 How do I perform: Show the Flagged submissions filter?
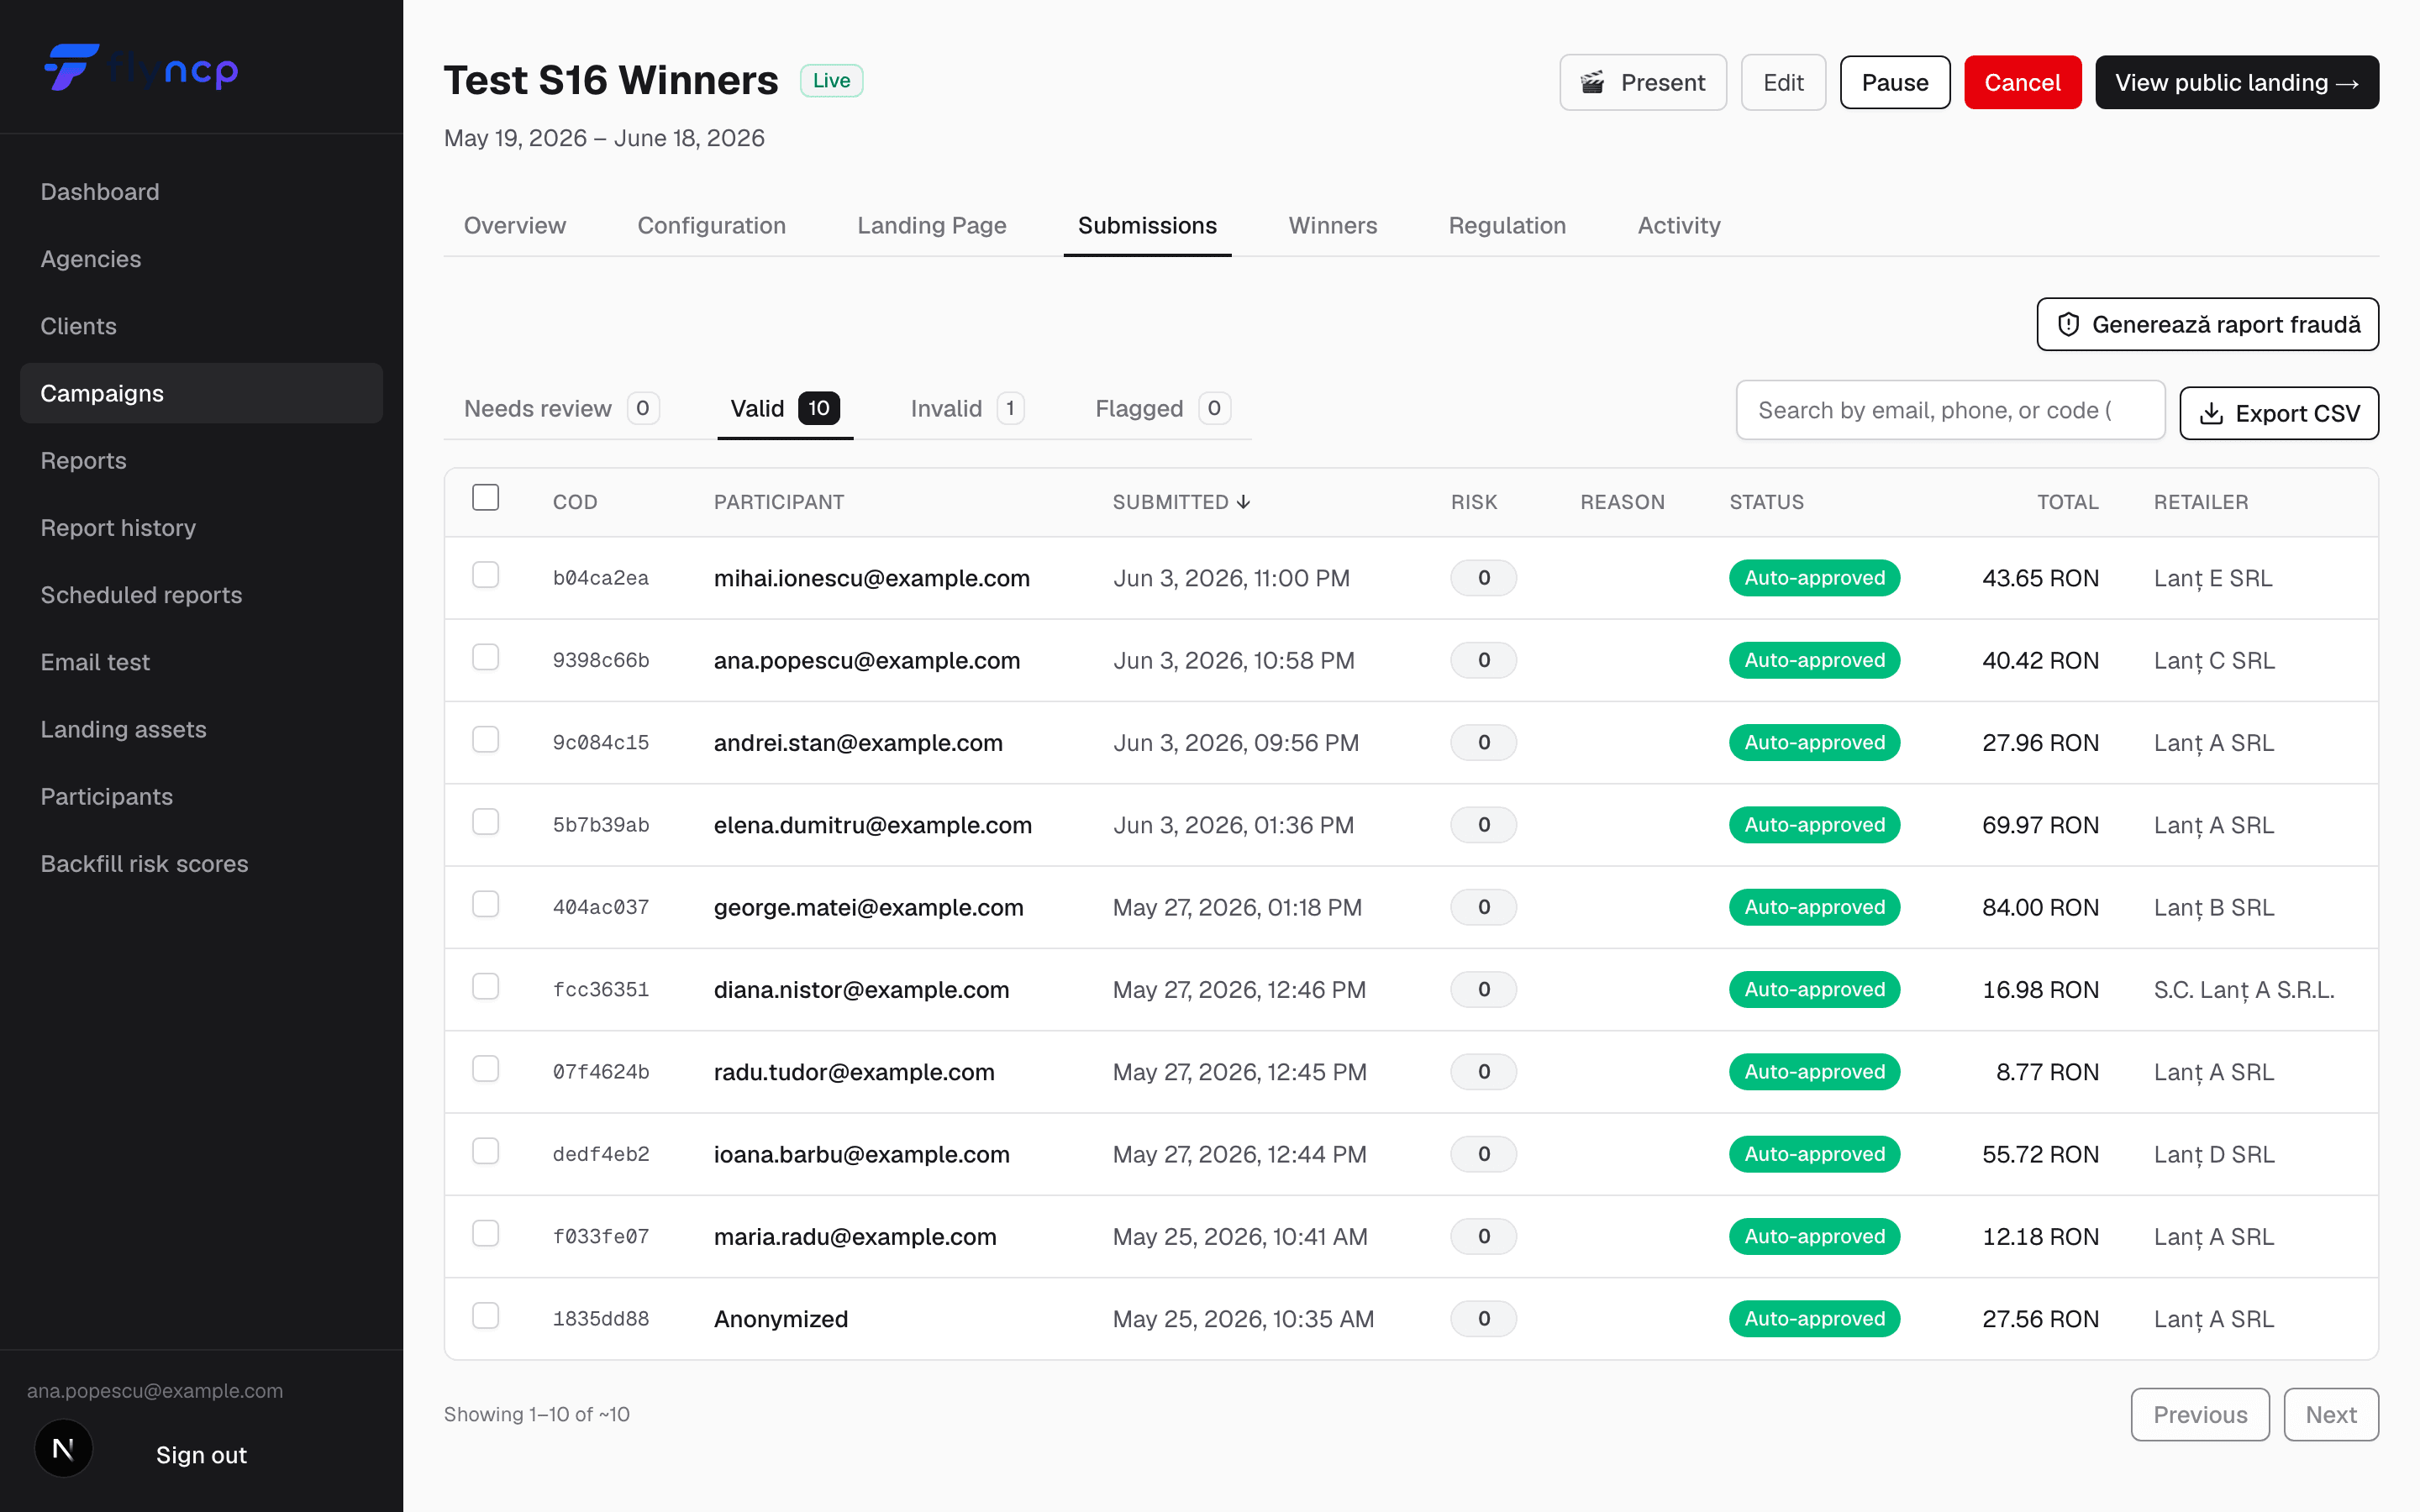click(x=1162, y=408)
